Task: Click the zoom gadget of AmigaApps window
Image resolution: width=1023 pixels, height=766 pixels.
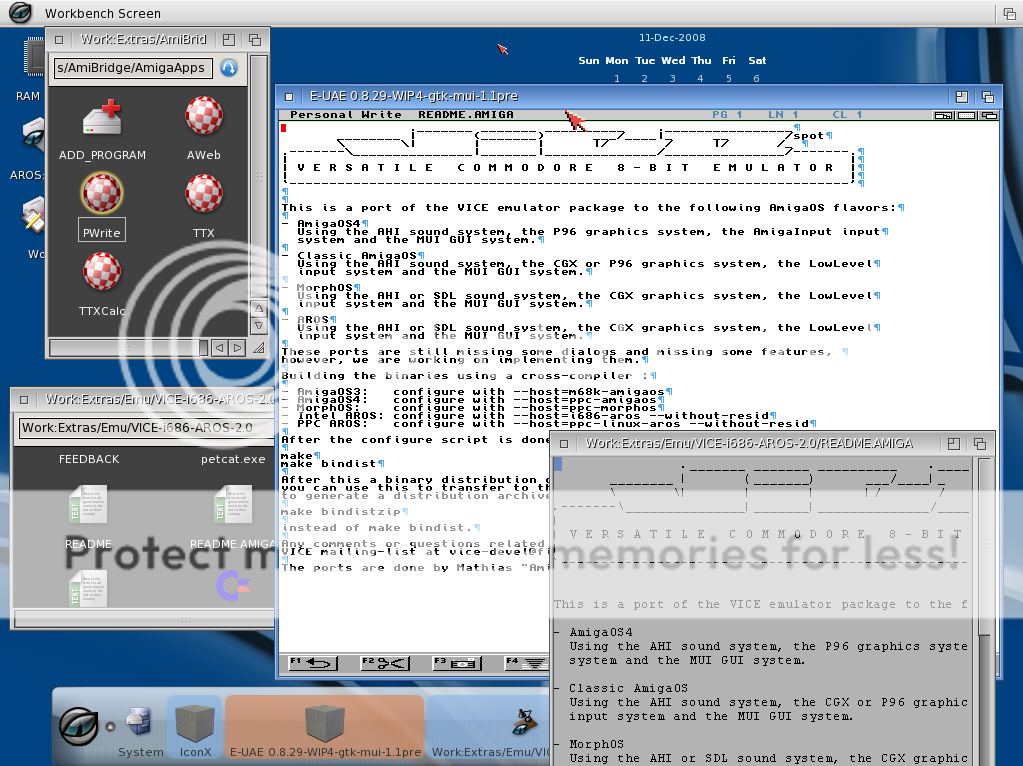Action: point(228,40)
